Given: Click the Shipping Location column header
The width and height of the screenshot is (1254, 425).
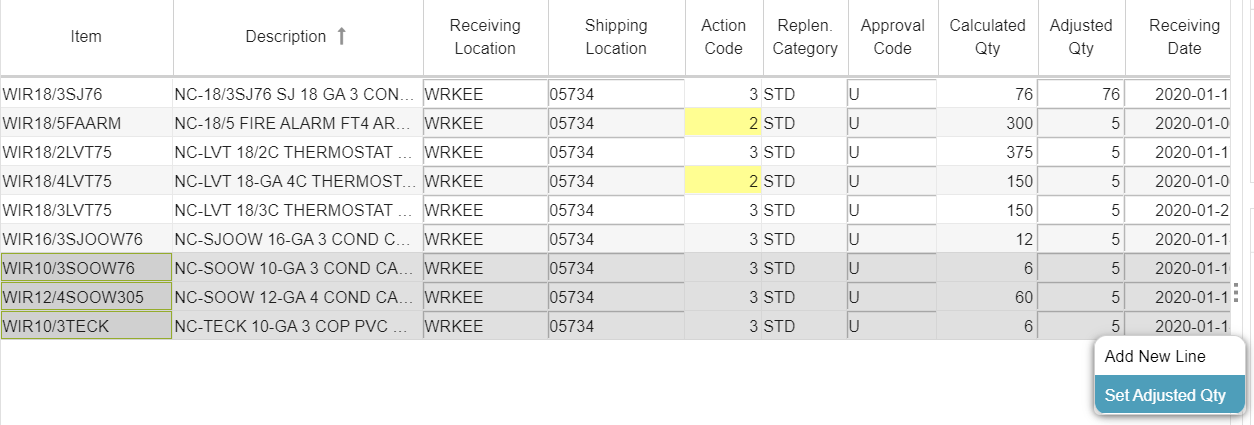Looking at the screenshot, I should click(x=616, y=37).
